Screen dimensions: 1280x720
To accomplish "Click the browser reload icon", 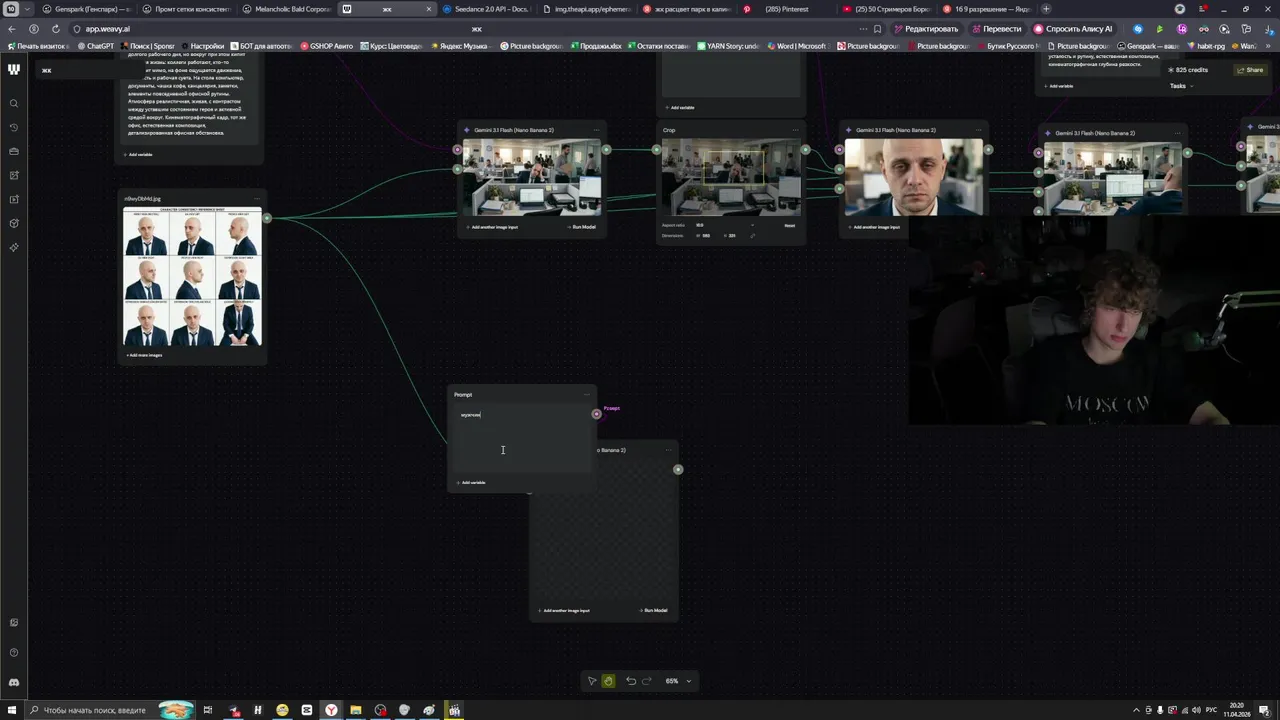I will [56, 29].
